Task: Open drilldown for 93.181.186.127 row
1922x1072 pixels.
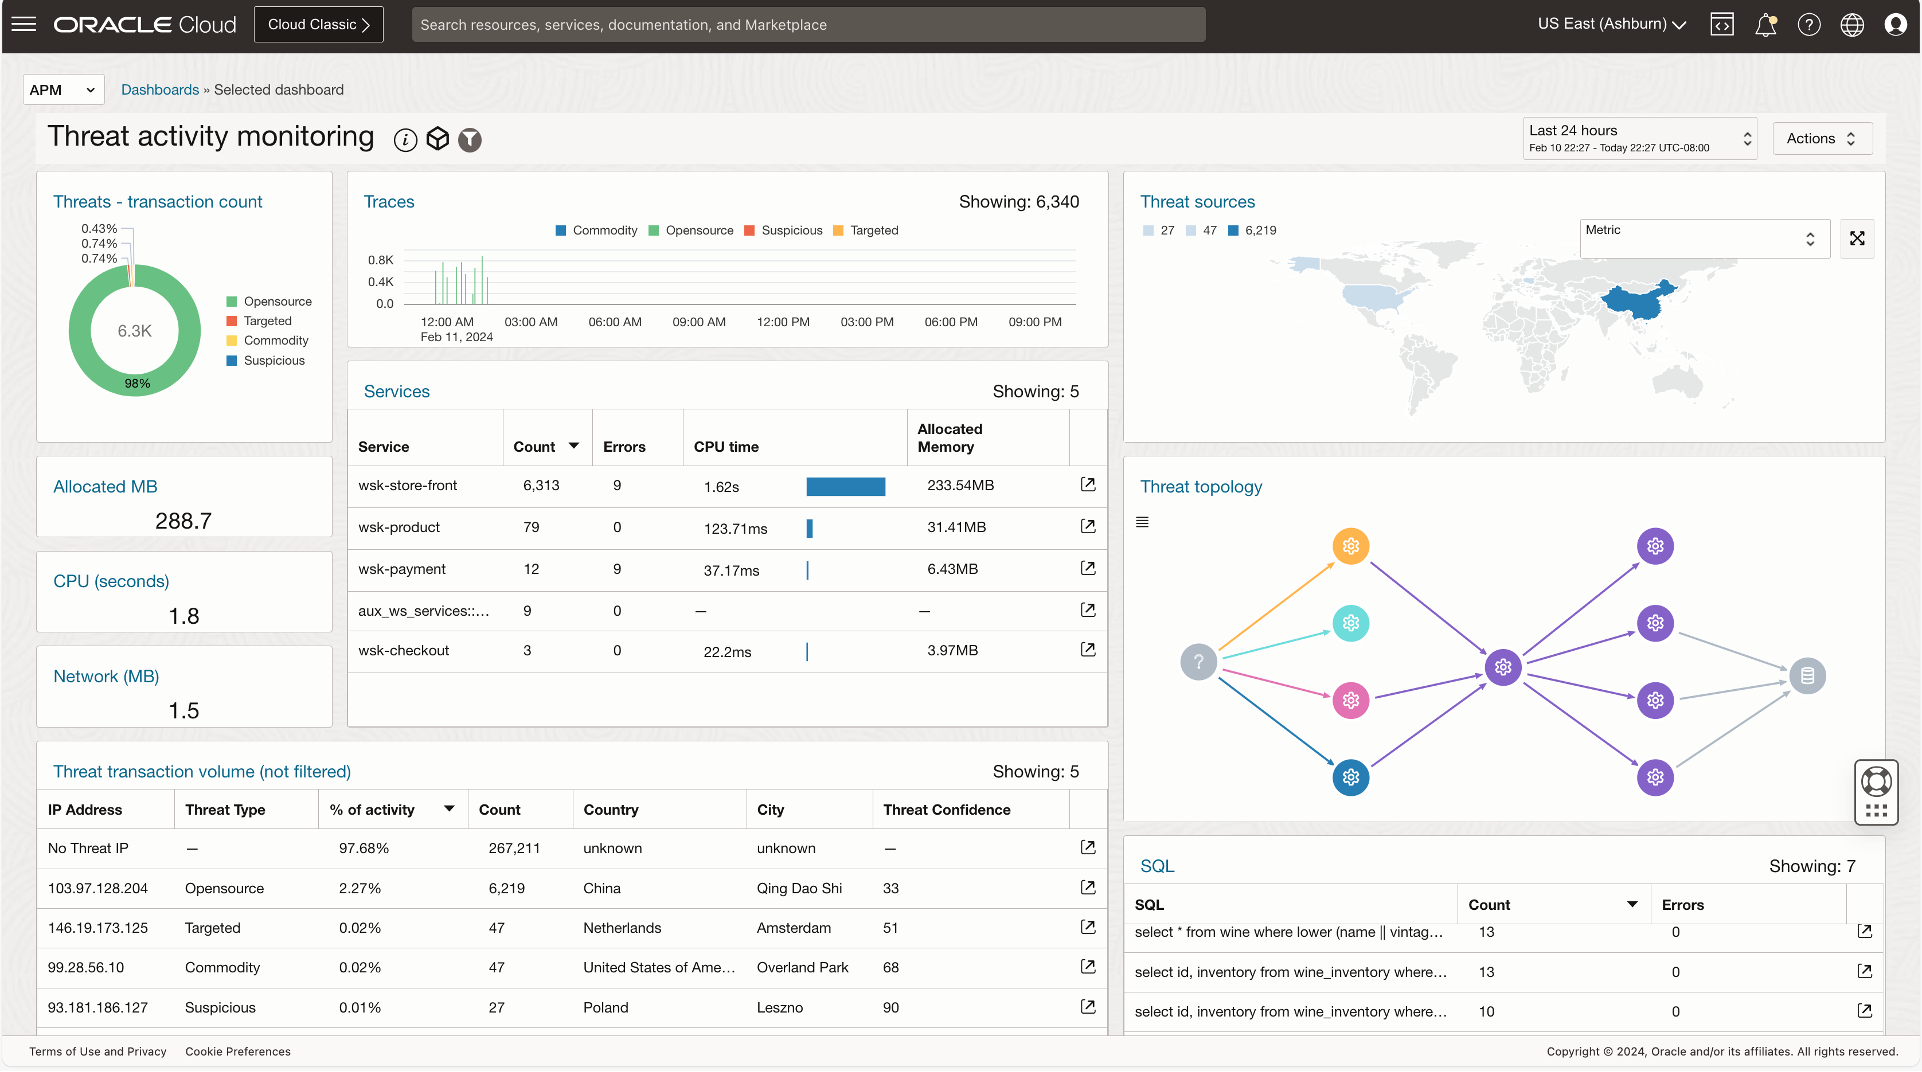Action: 1088,1007
